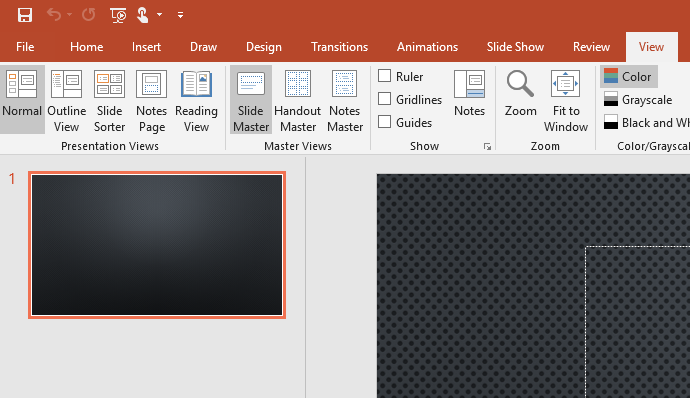The image size is (690, 398).
Task: Select Color display mode
Action: pos(629,77)
